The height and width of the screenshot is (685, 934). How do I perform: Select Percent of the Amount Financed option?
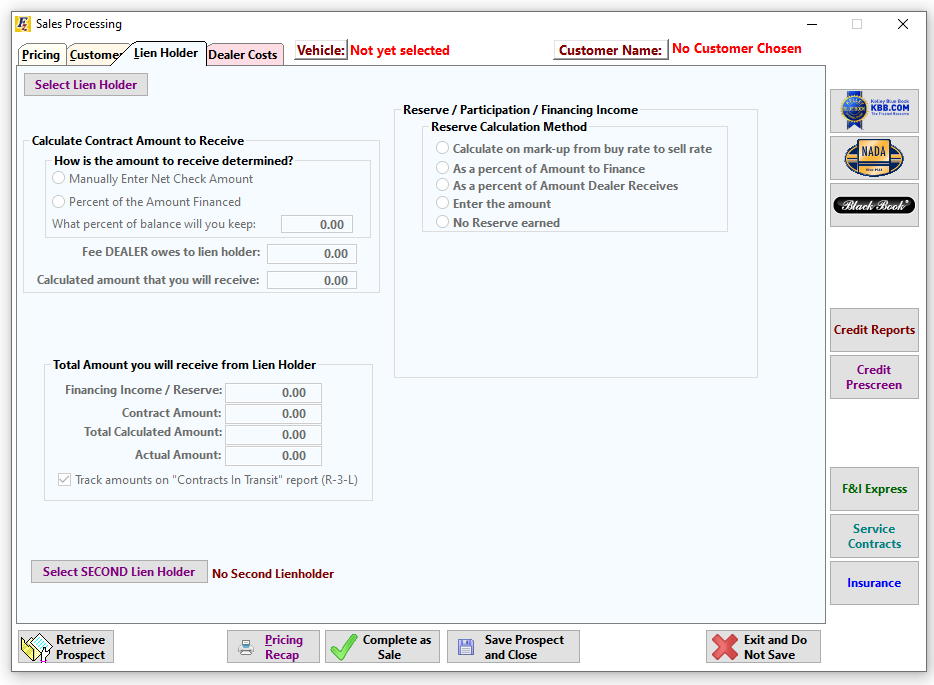(58, 201)
